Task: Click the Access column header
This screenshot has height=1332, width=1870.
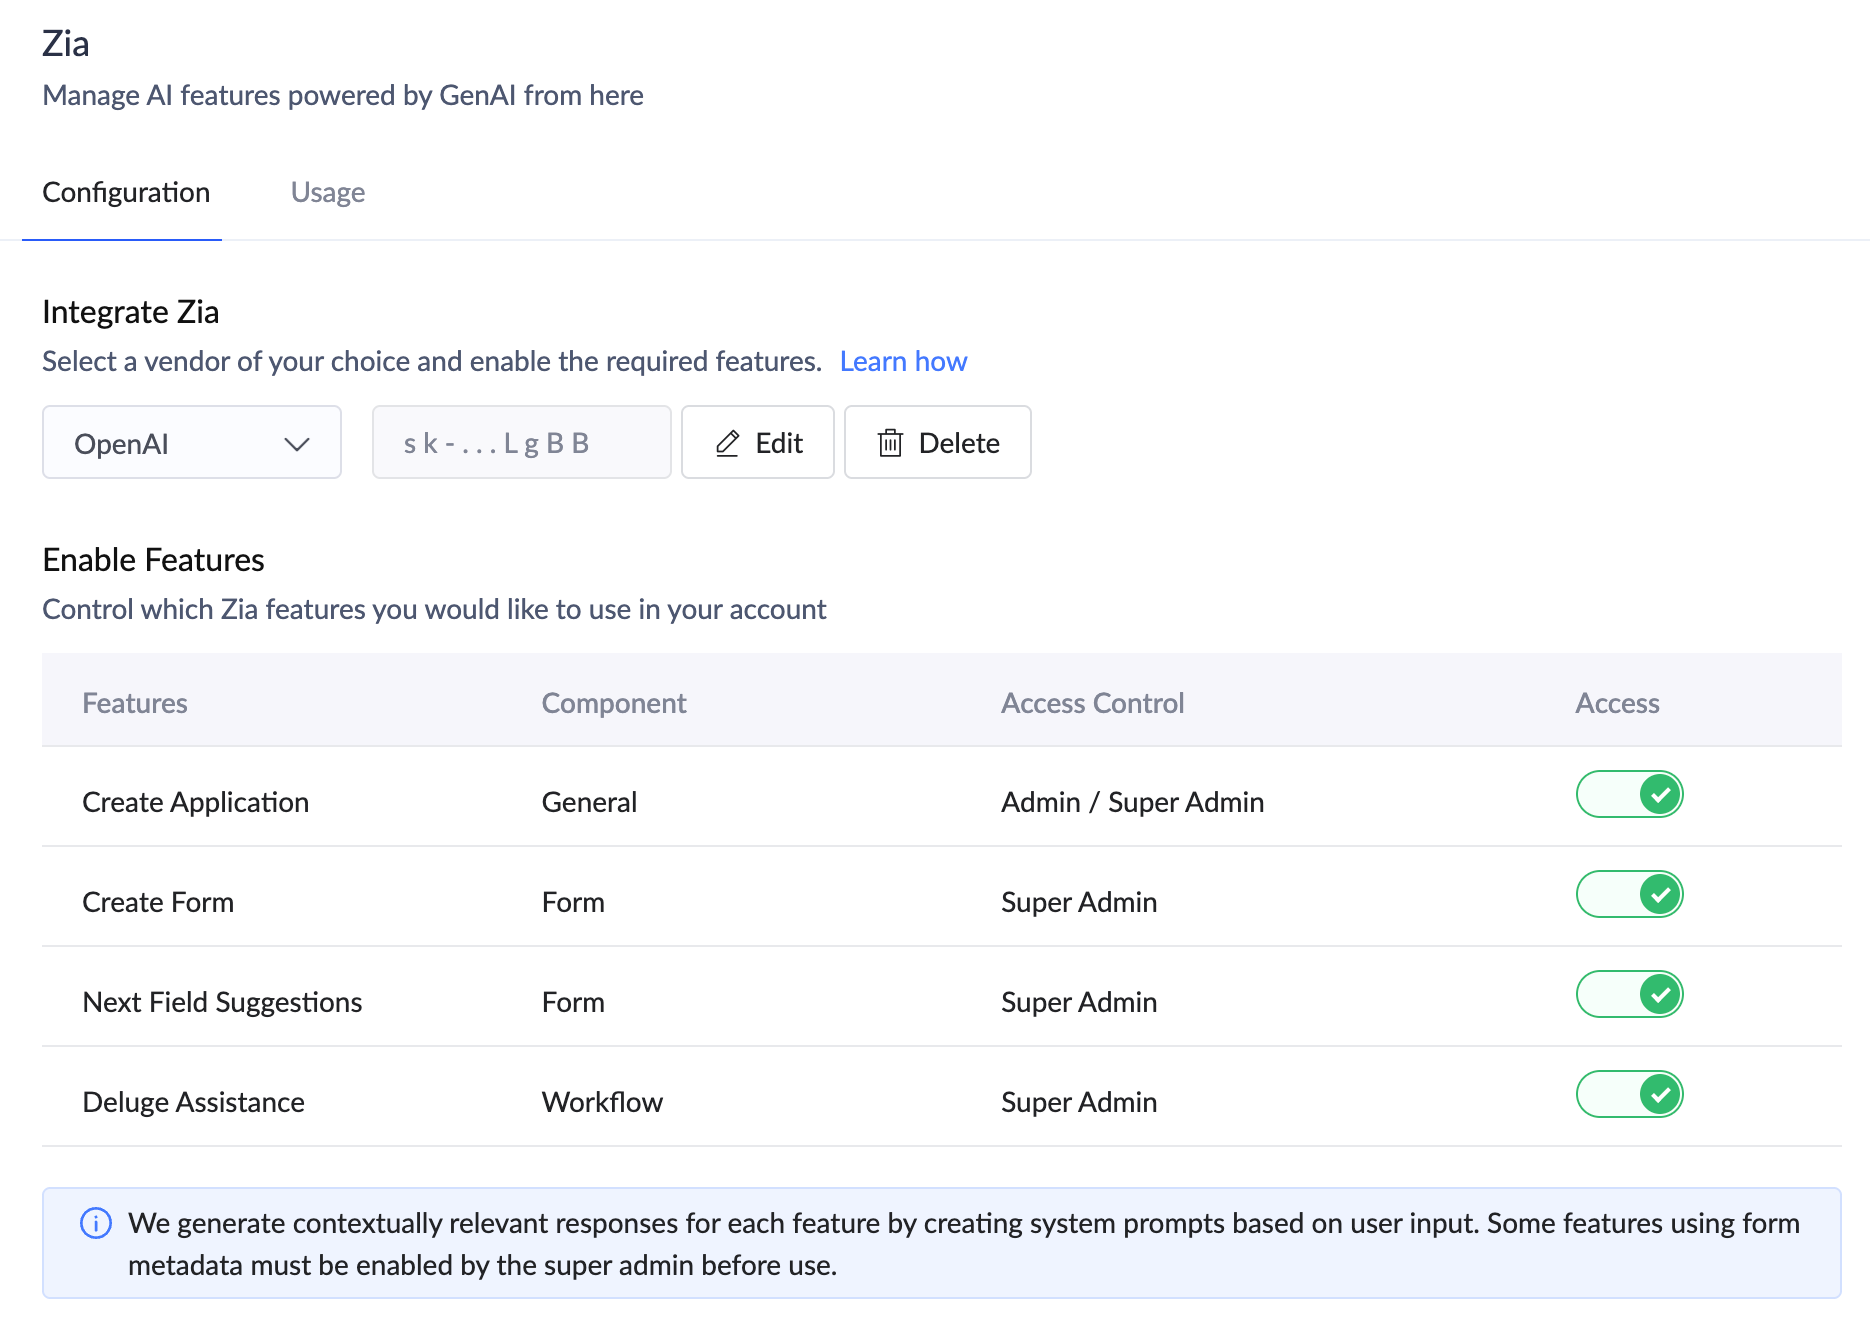Action: 1618,703
